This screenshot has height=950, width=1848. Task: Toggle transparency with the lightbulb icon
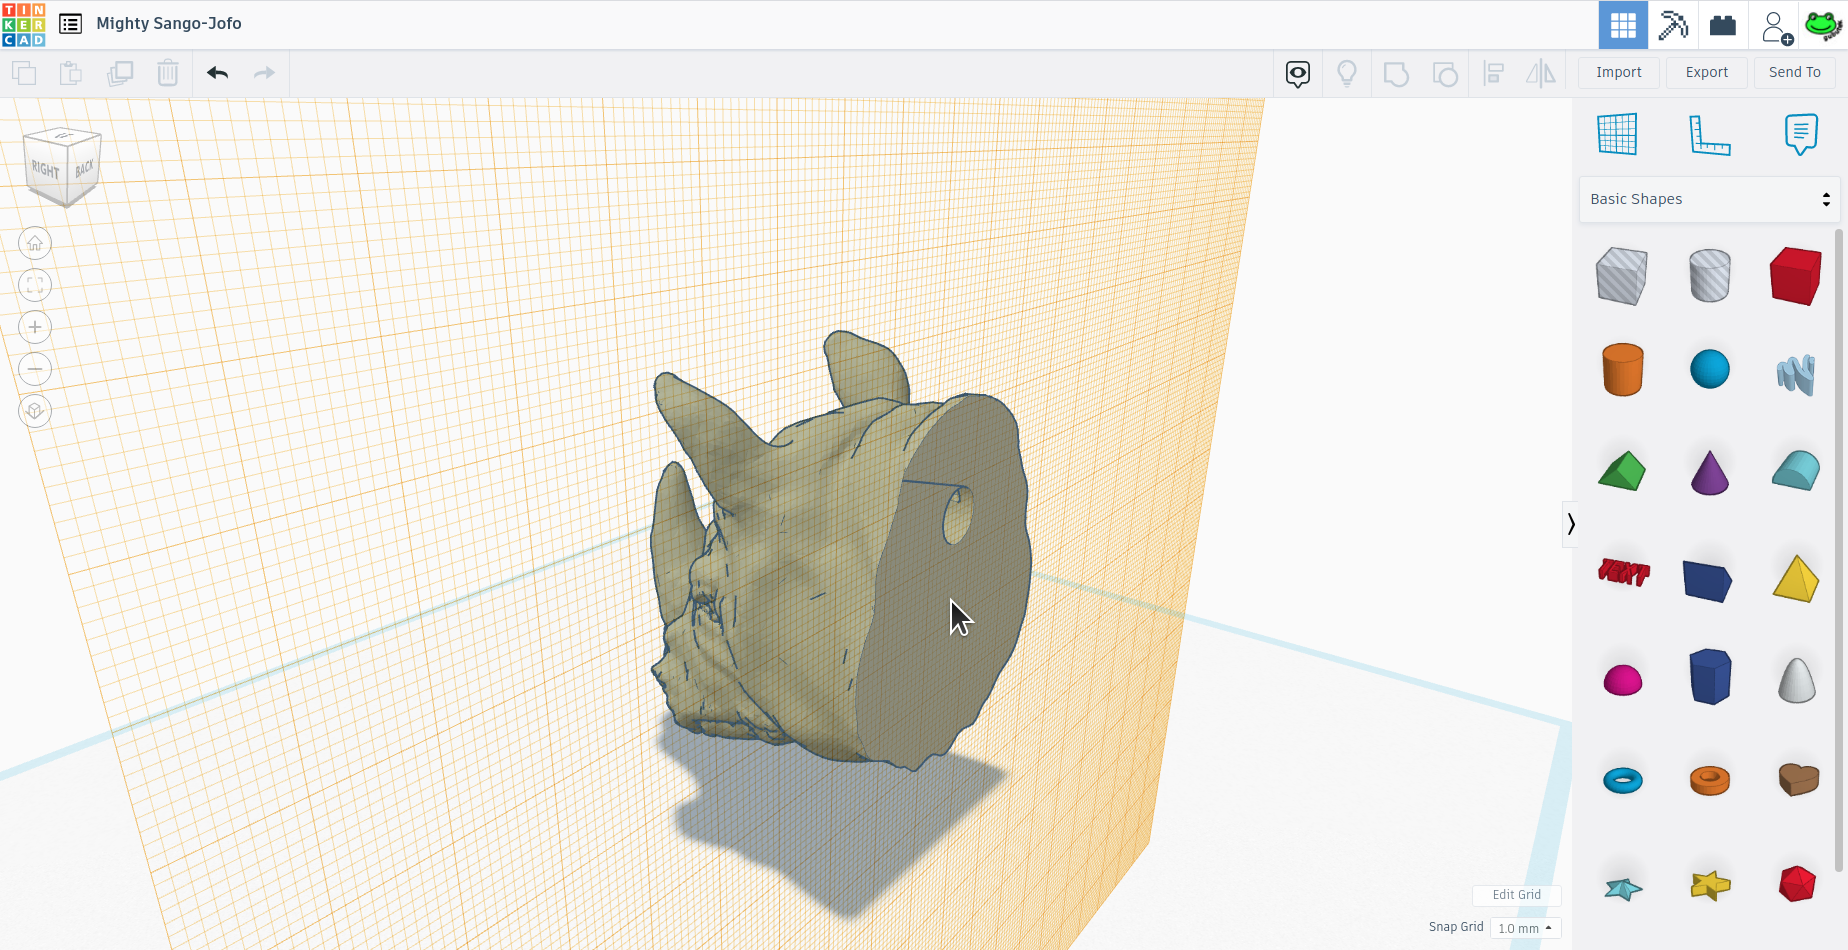1347,73
